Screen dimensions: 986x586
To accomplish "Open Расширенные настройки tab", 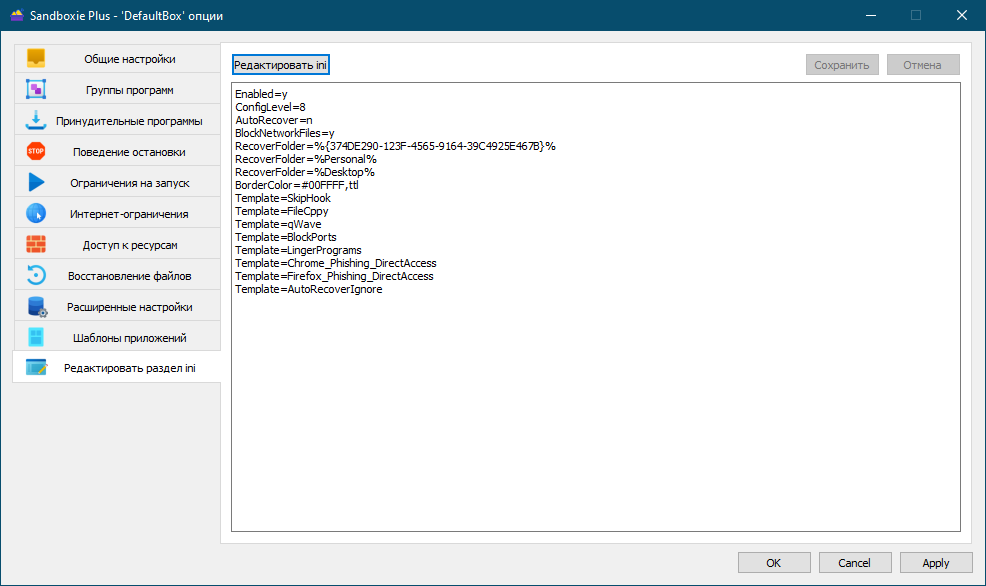I will [118, 307].
